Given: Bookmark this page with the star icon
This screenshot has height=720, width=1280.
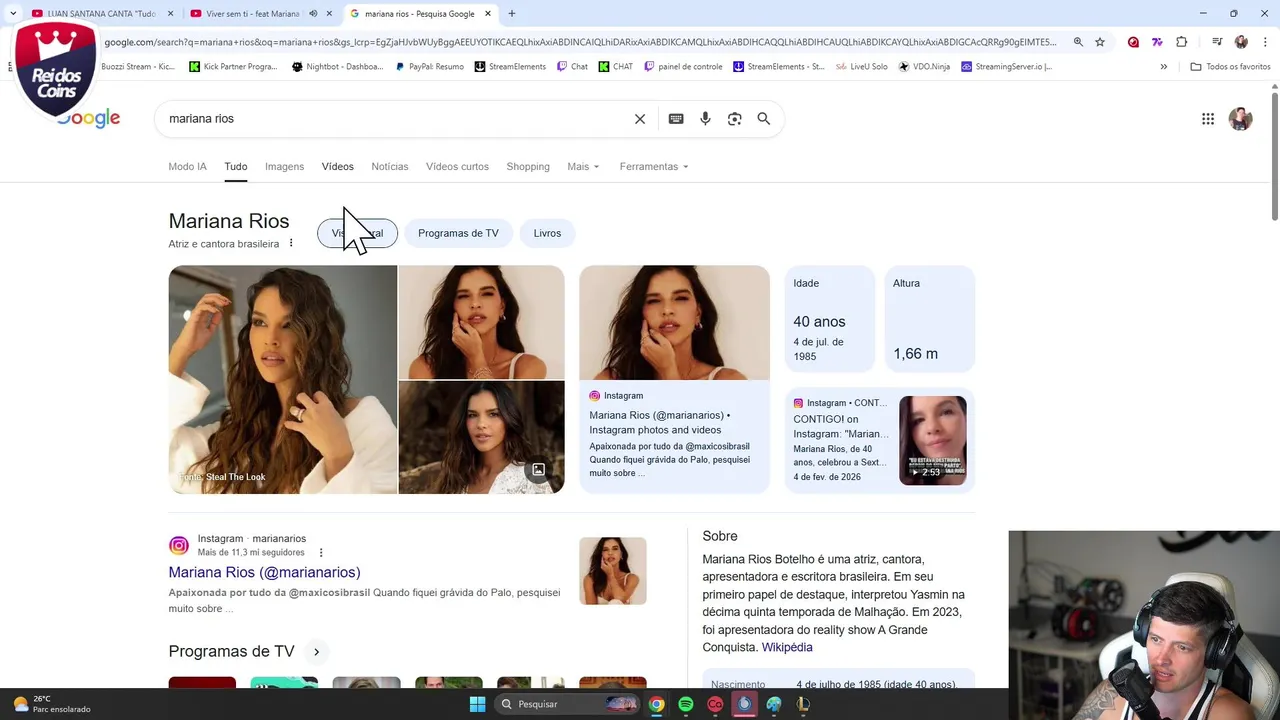Looking at the screenshot, I should [1100, 42].
